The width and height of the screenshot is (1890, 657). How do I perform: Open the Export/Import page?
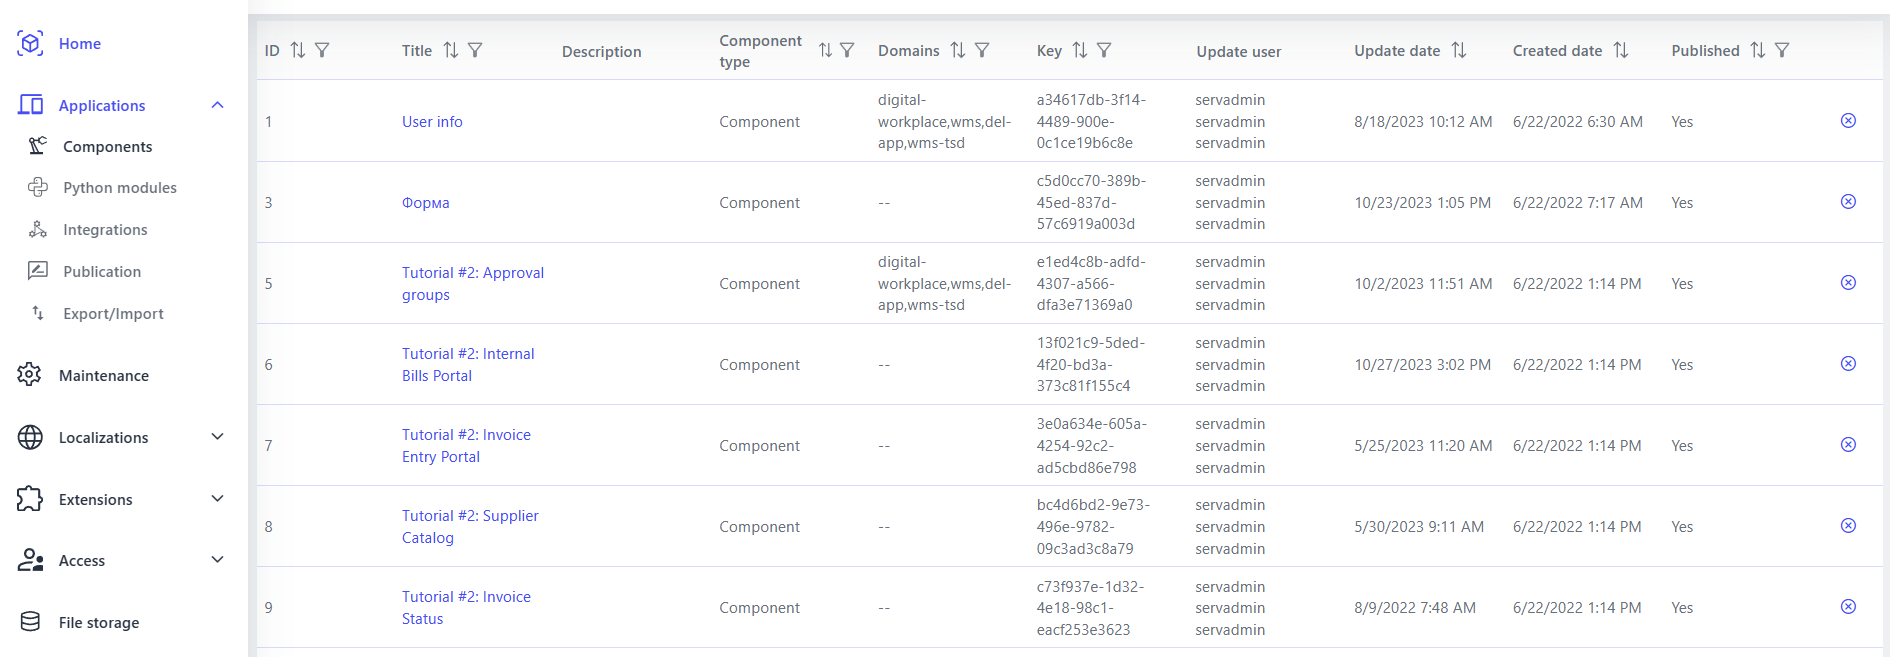[113, 314]
